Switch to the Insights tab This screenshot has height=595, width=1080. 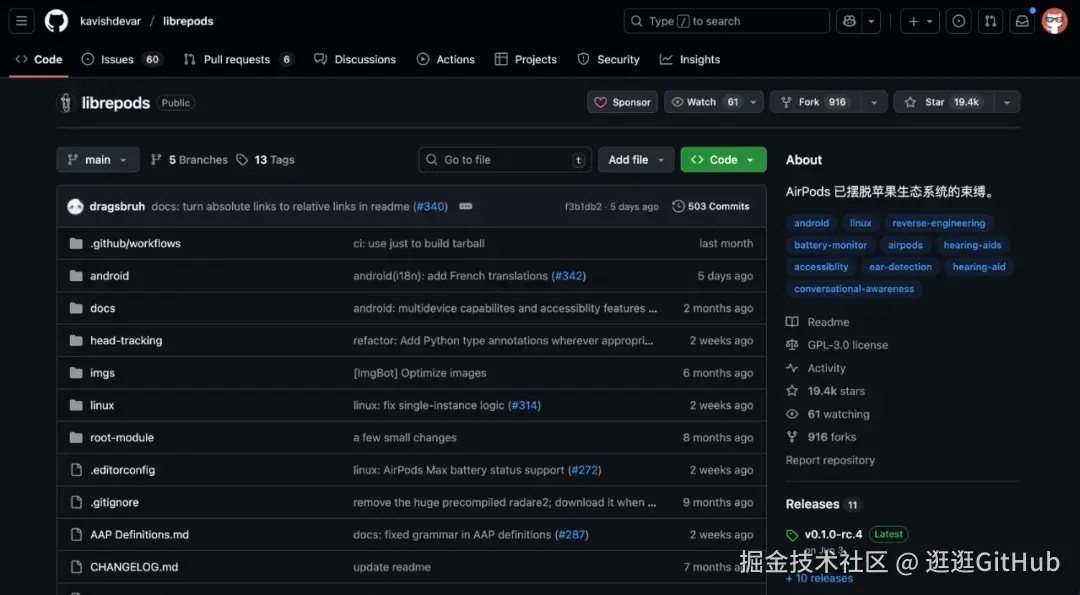(x=690, y=59)
